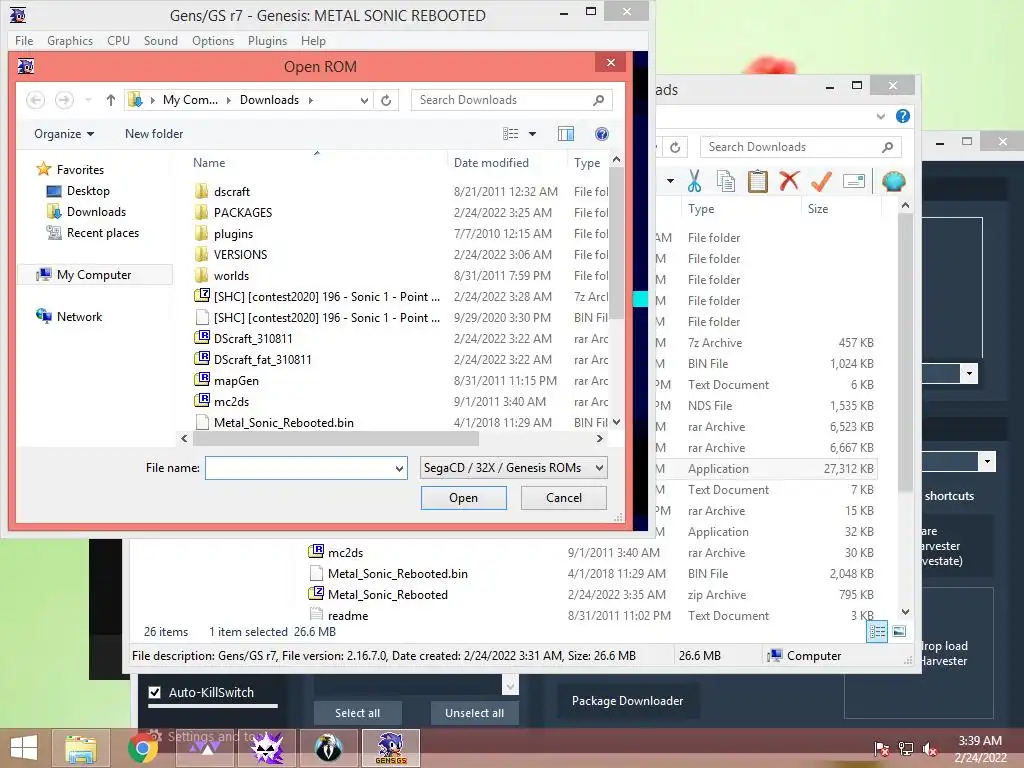Screen dimensions: 1024x768
Task: Click the change view icon in Open ROM dialog
Action: click(511, 134)
